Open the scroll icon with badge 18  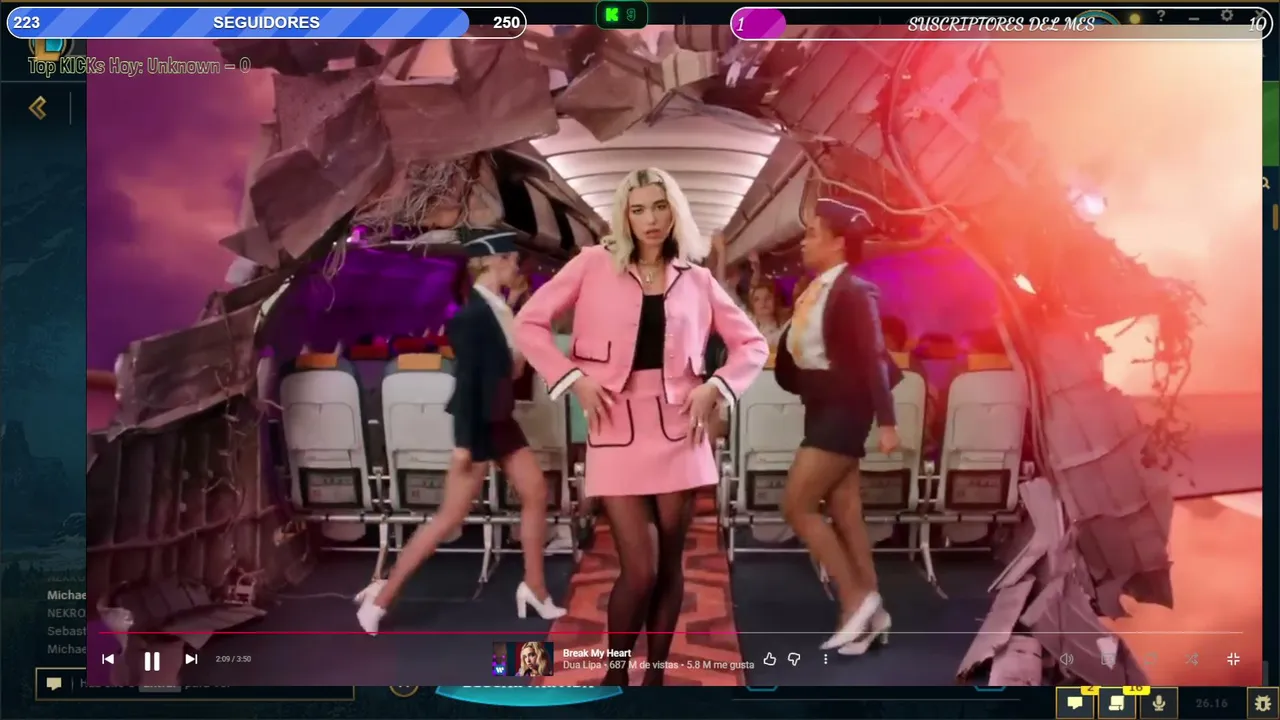click(1117, 702)
